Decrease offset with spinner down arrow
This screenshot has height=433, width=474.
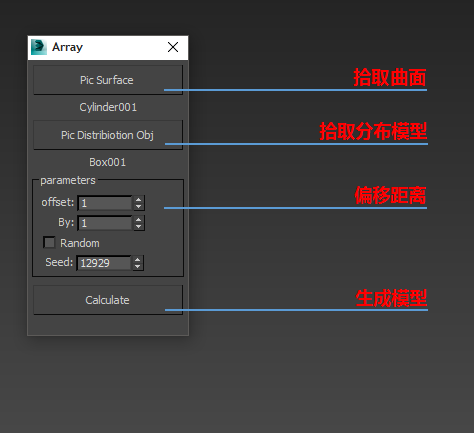139,207
